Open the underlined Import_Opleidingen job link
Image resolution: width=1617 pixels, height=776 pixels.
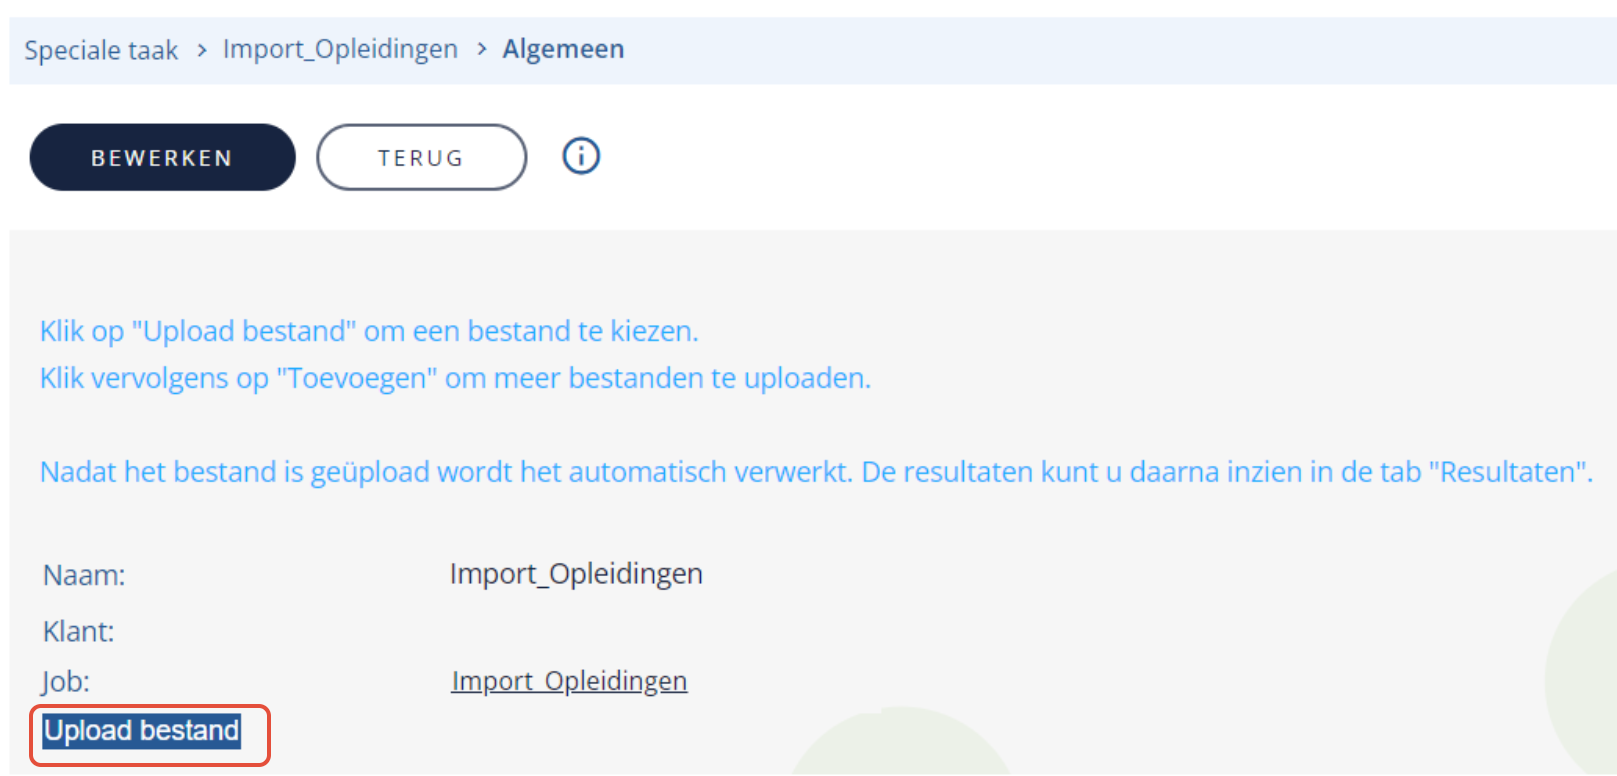569,681
